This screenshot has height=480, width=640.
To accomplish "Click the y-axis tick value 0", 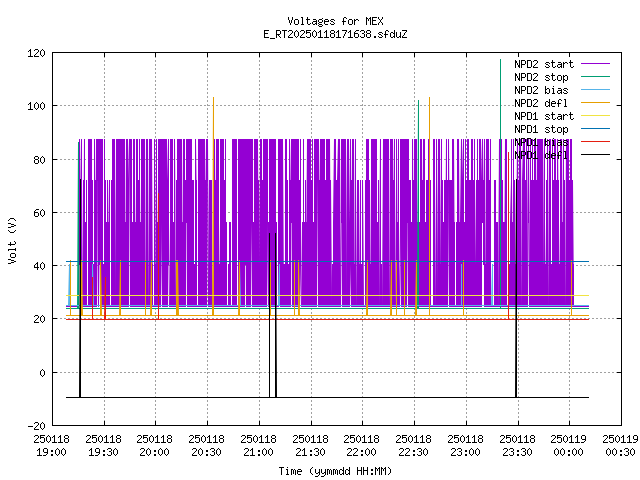I will pos(42,373).
